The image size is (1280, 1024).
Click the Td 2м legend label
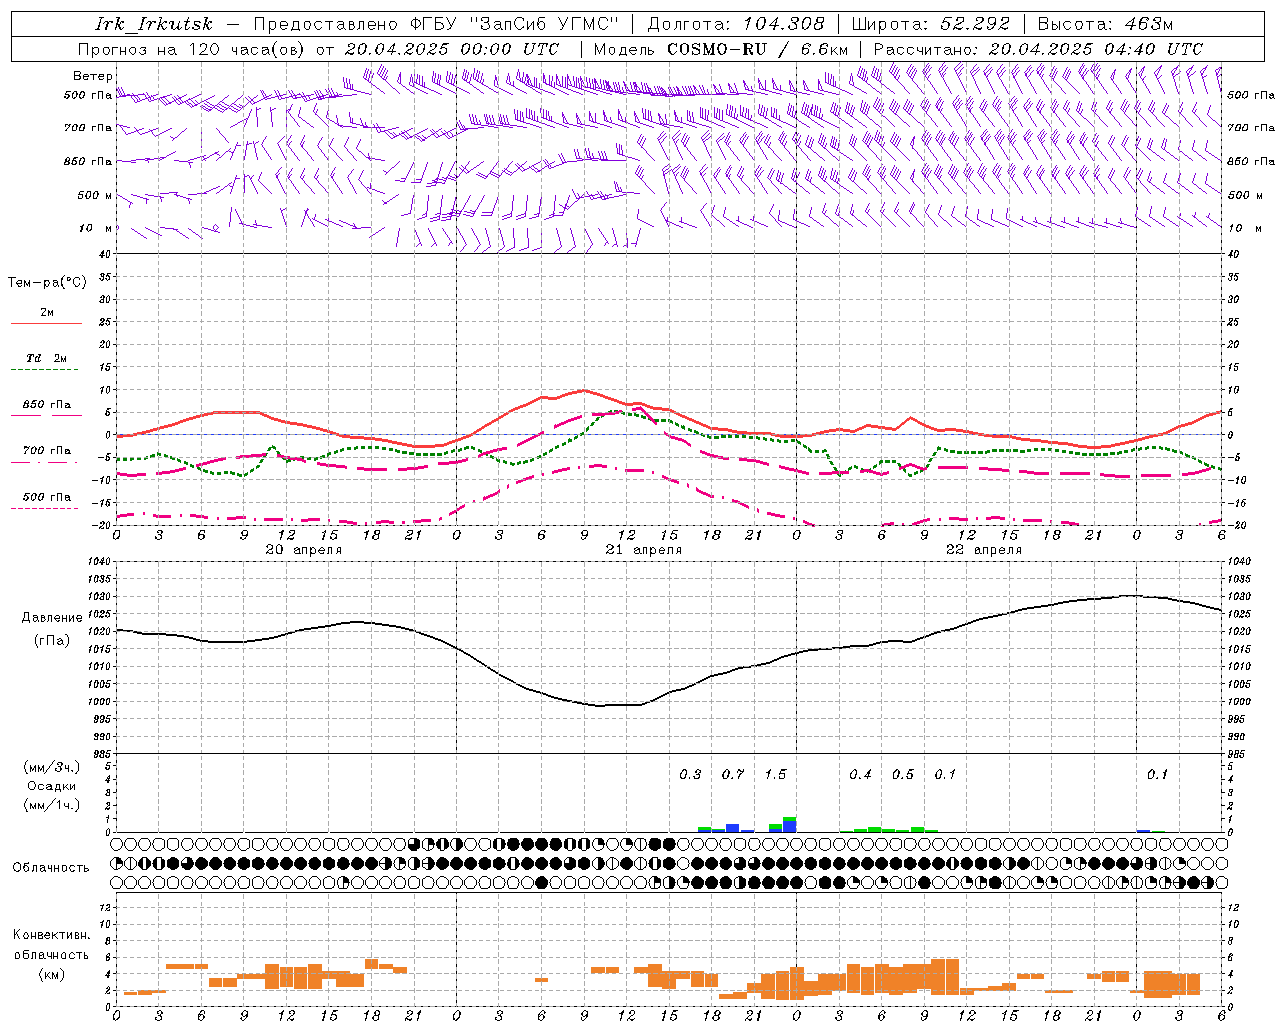(47, 358)
